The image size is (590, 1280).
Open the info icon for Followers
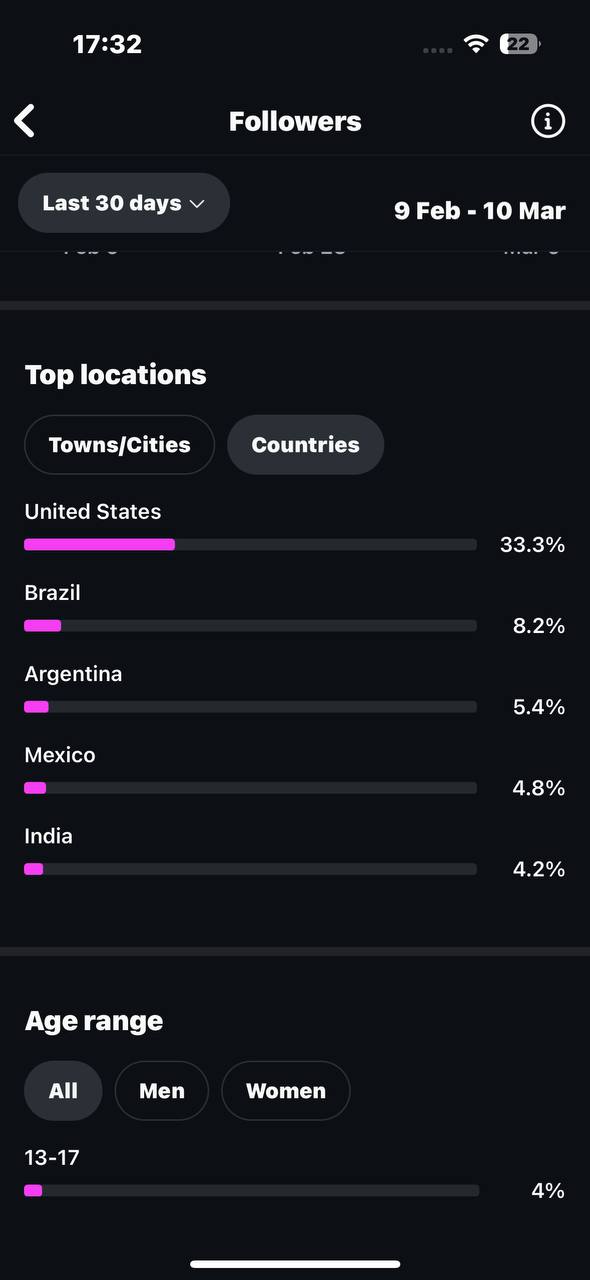(547, 121)
